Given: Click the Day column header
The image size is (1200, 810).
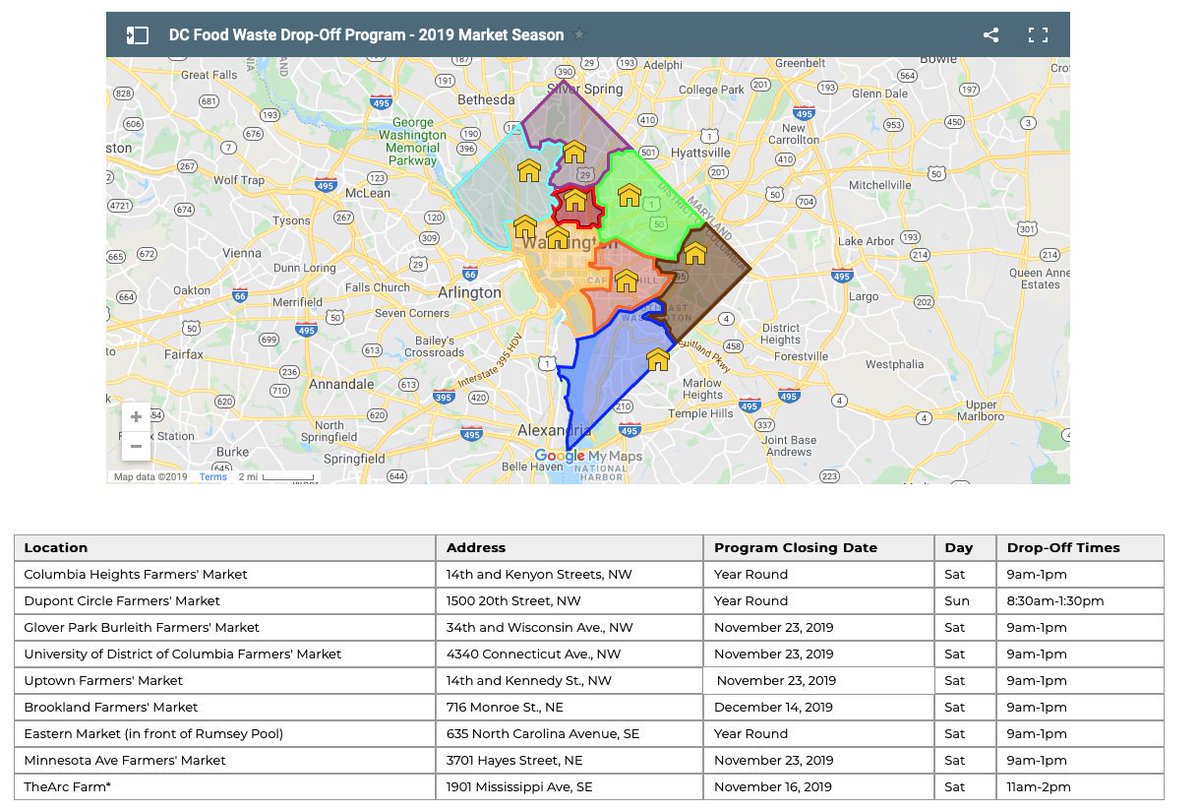Looking at the screenshot, I should point(965,548).
